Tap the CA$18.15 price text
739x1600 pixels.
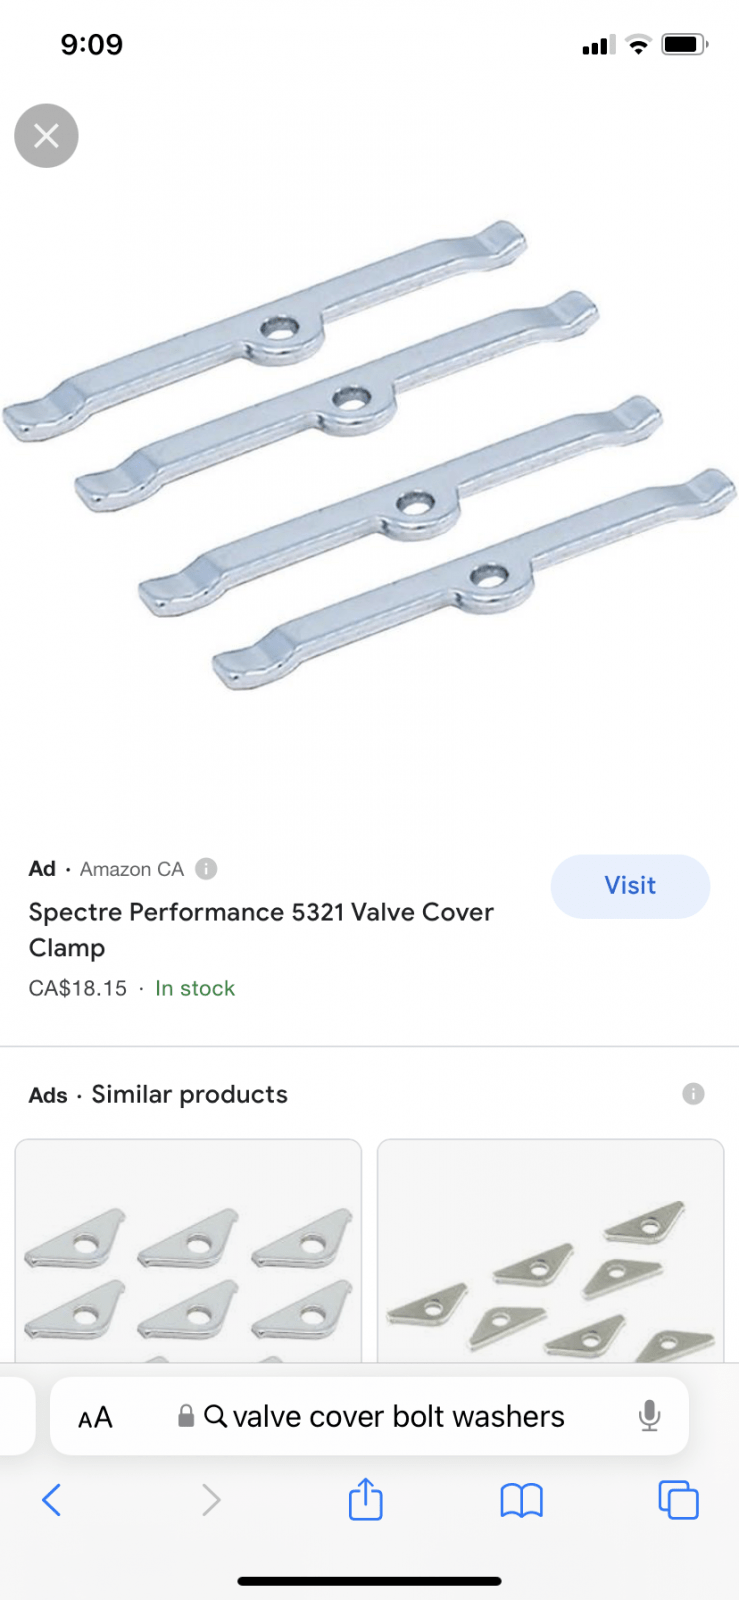point(78,989)
